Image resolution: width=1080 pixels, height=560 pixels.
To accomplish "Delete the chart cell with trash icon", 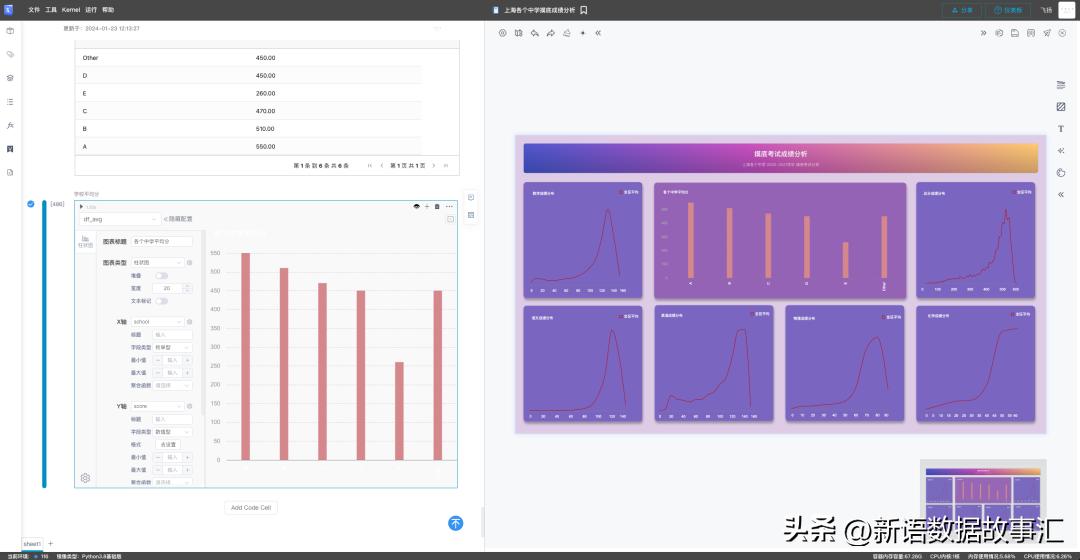I will 437,206.
